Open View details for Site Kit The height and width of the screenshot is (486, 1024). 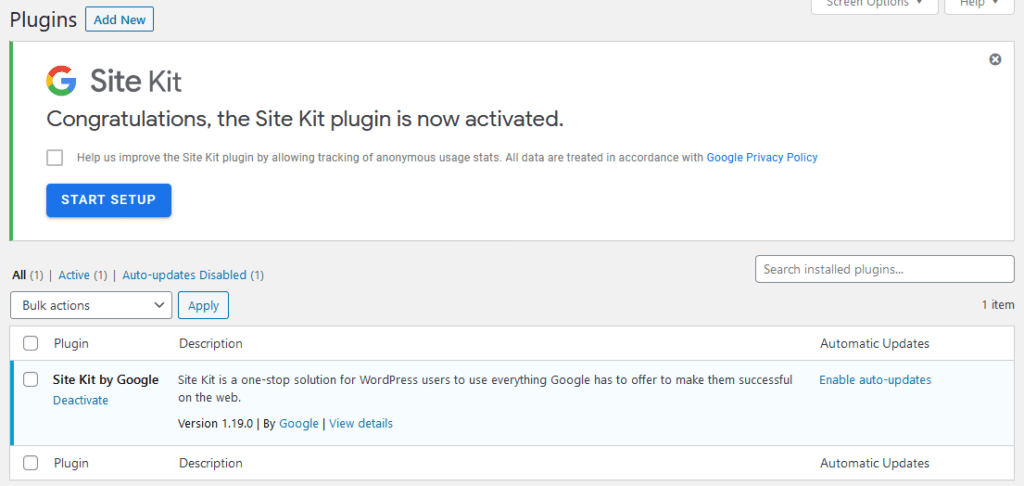361,423
